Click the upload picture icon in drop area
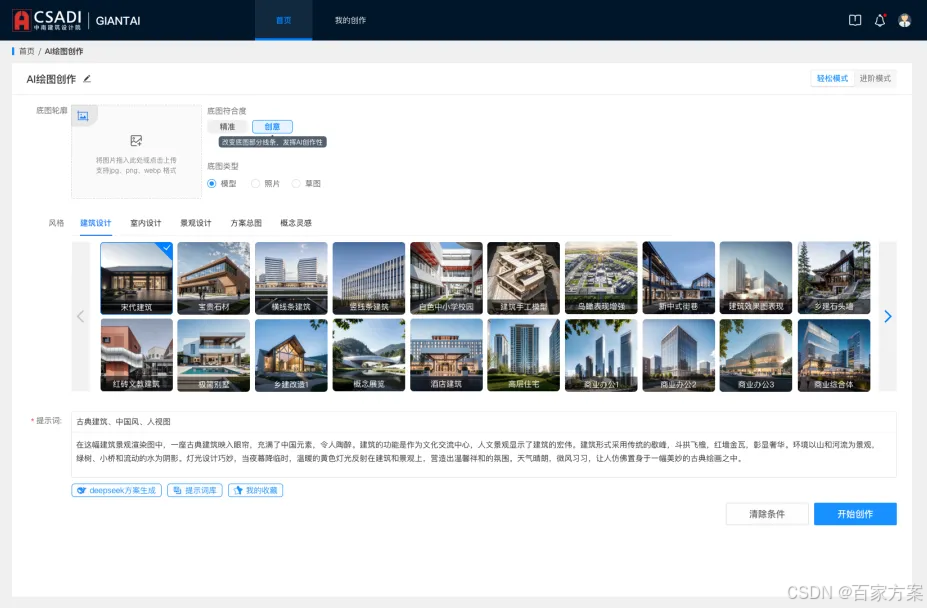Screen dimensions: 927x608 pos(136,141)
